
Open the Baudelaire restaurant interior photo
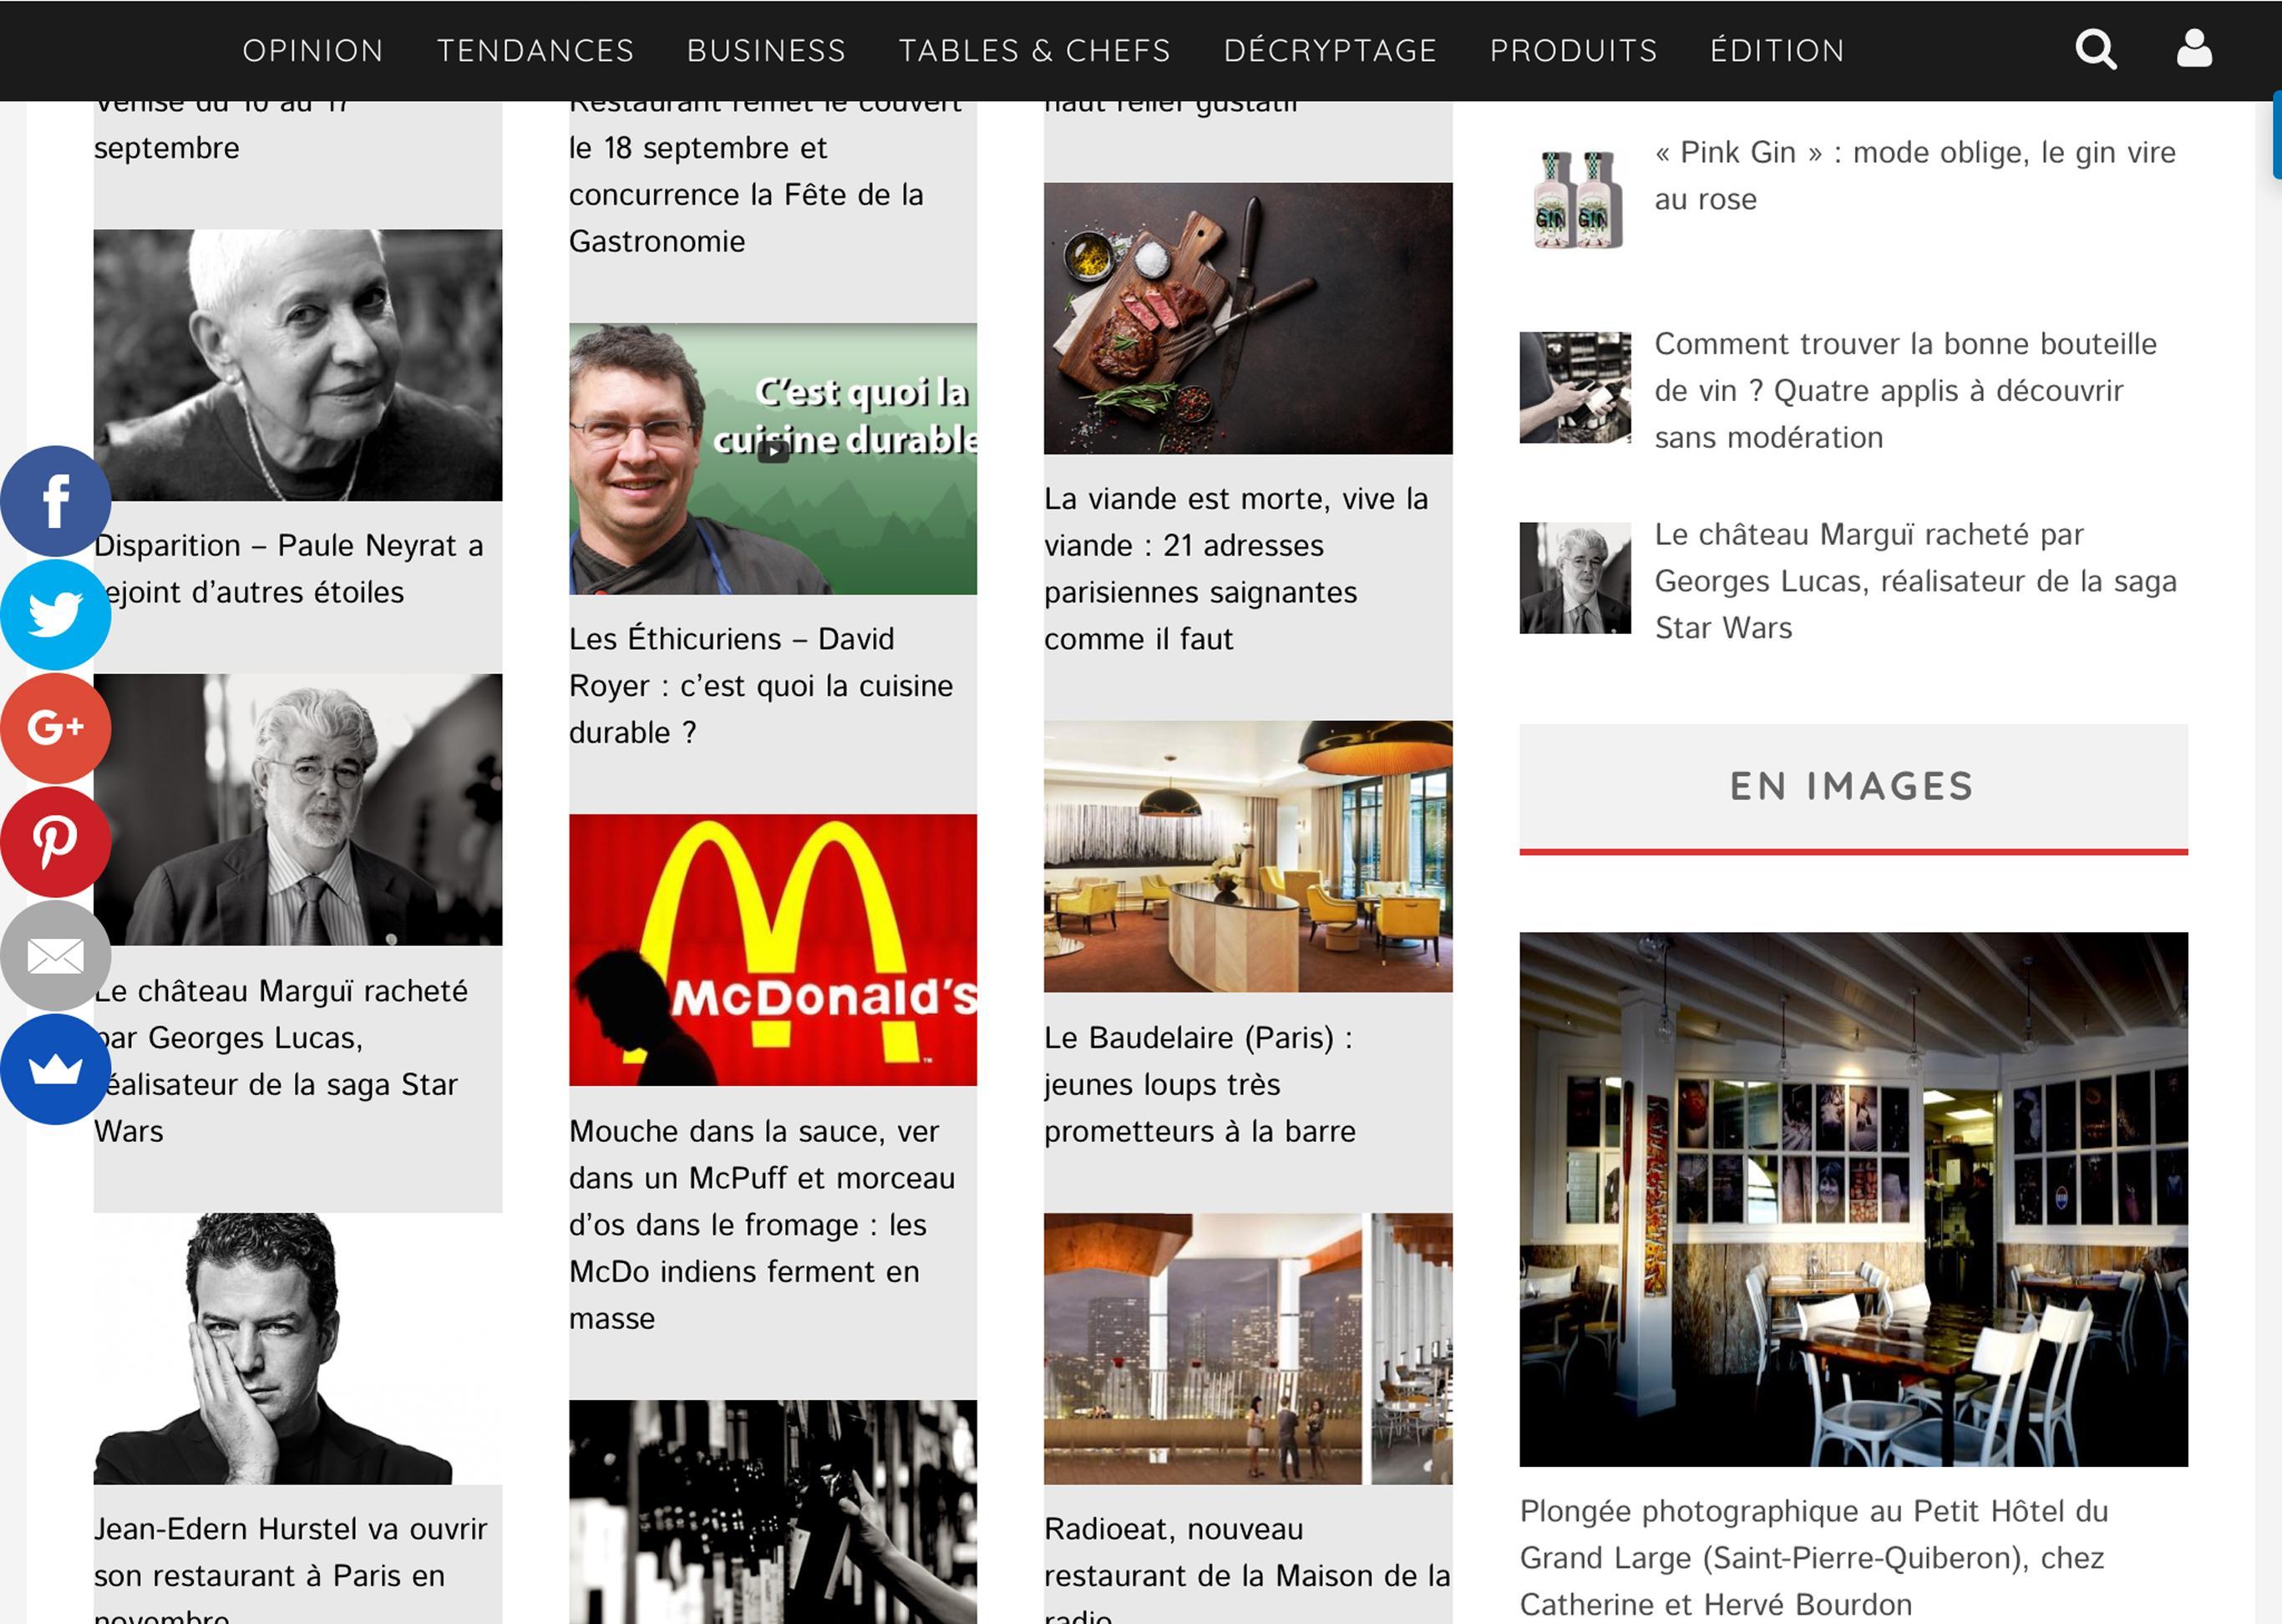point(1248,856)
